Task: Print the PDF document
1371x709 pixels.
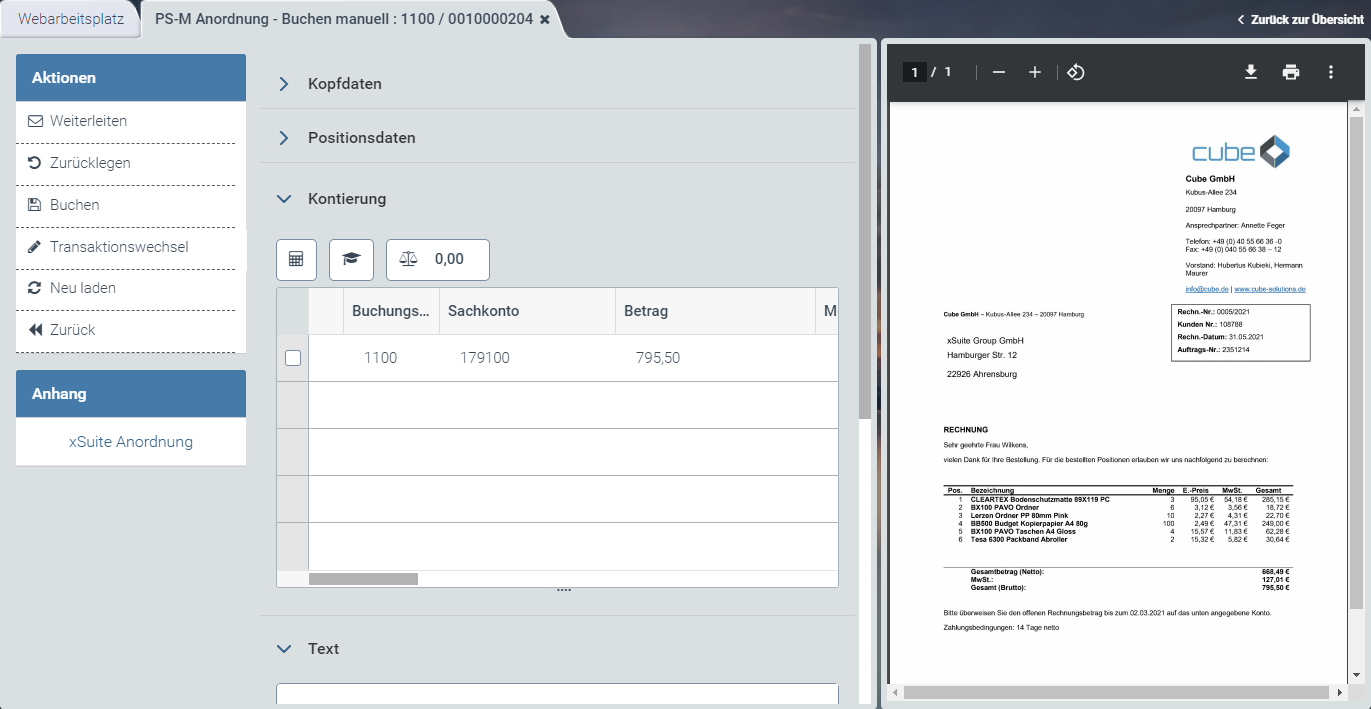Action: click(1291, 72)
